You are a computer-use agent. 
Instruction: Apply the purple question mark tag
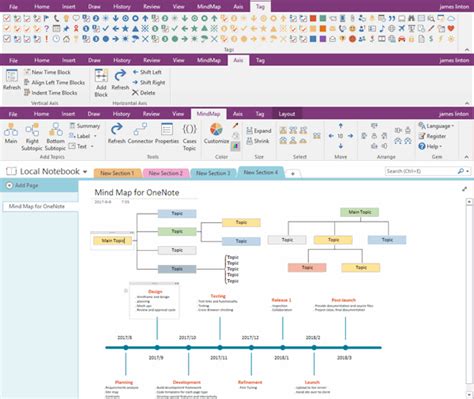(x=46, y=29)
